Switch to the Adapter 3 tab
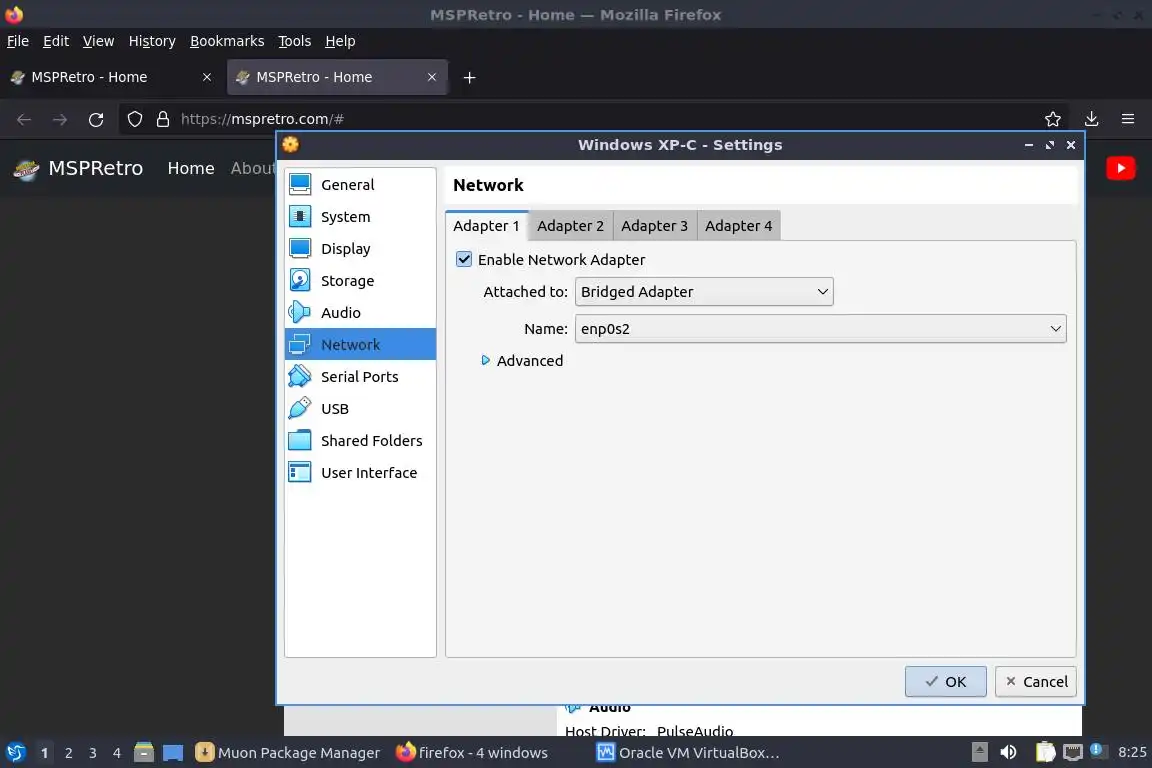The width and height of the screenshot is (1152, 768). point(655,226)
